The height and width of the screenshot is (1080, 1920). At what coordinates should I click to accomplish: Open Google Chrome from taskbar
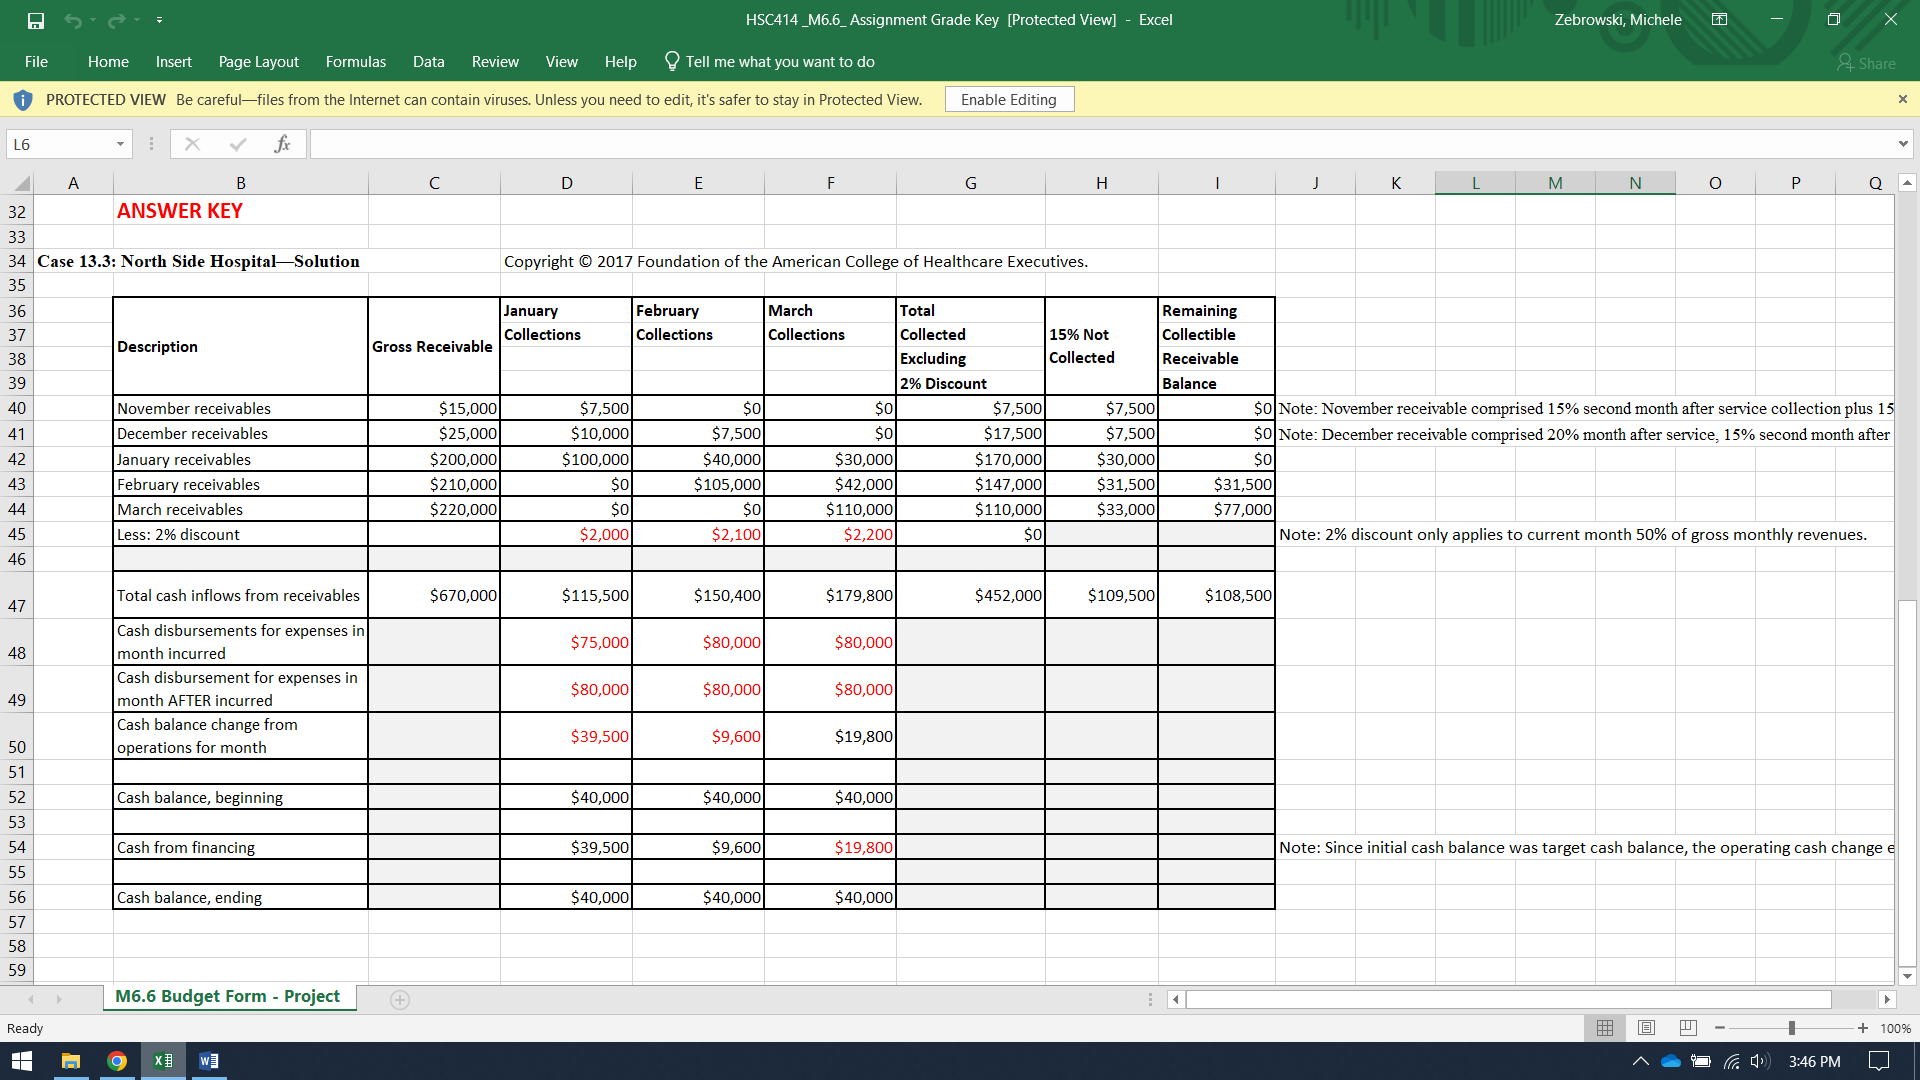click(117, 1061)
